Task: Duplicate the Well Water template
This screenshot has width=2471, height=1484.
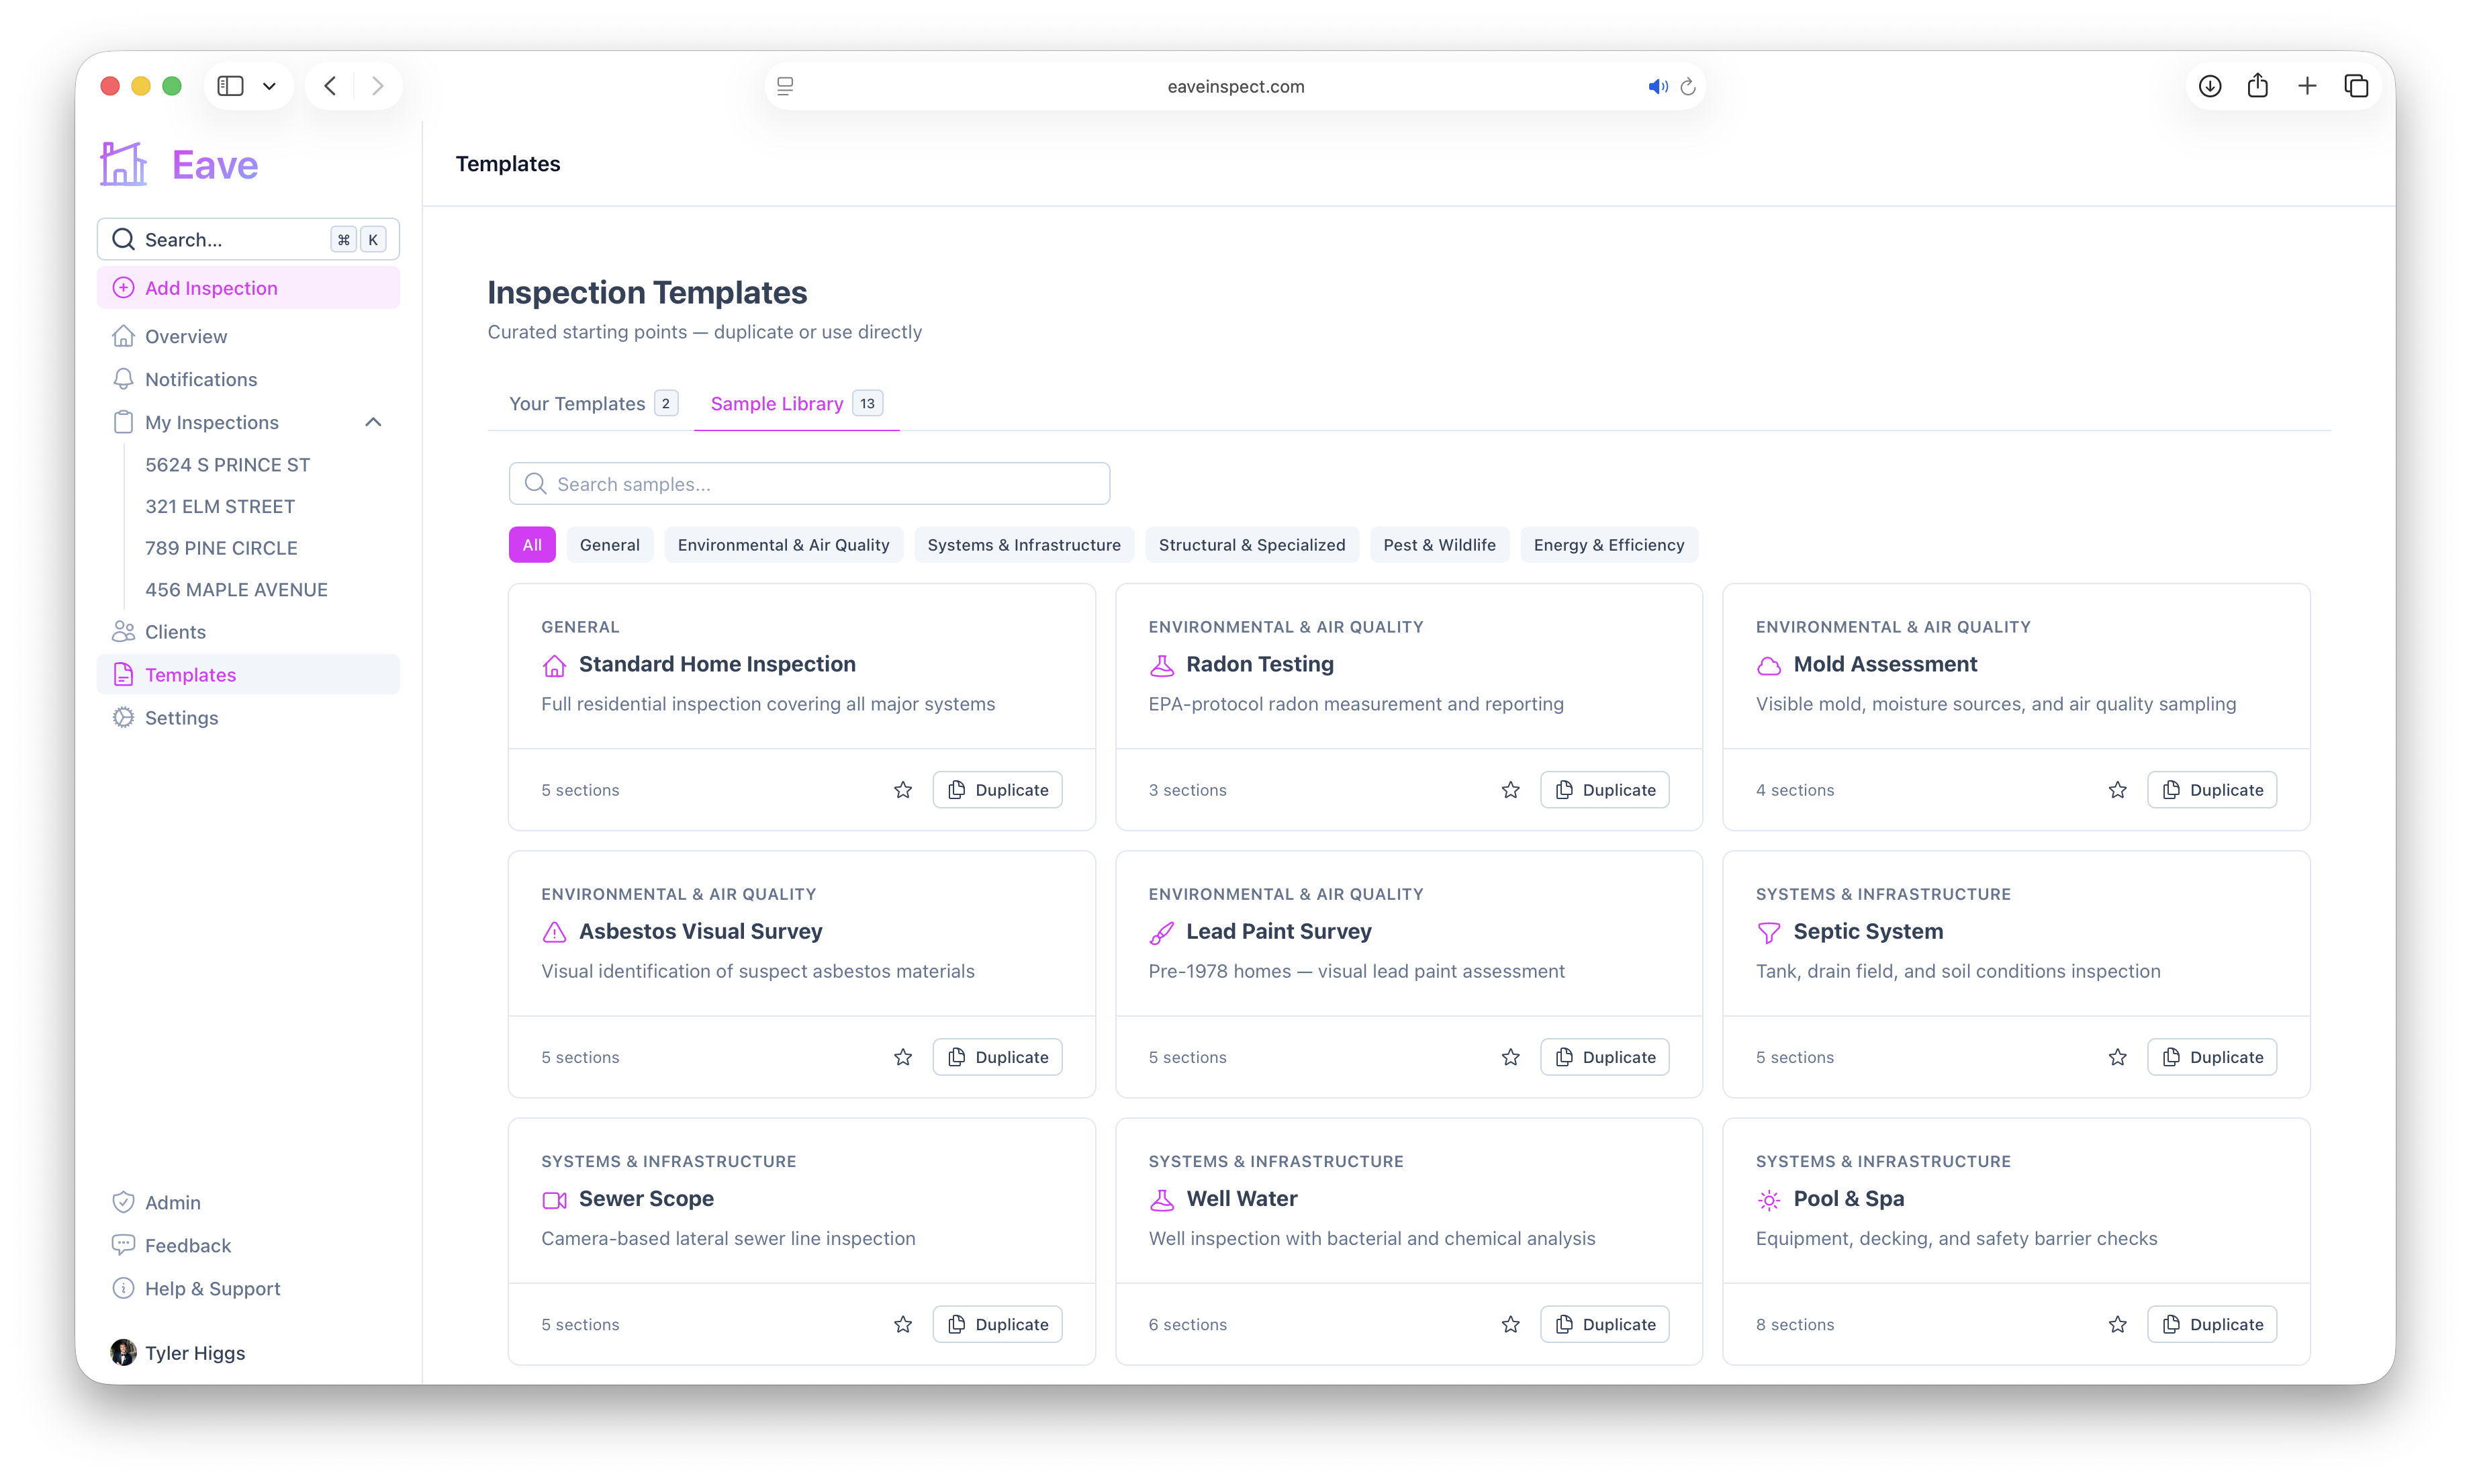Action: (1604, 1323)
